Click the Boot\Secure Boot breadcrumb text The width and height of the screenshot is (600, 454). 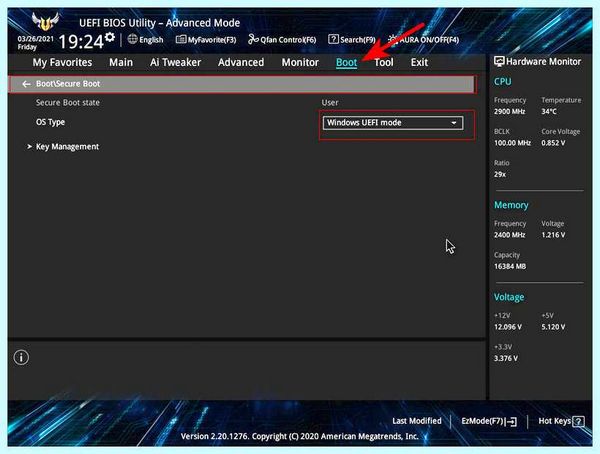coord(68,84)
